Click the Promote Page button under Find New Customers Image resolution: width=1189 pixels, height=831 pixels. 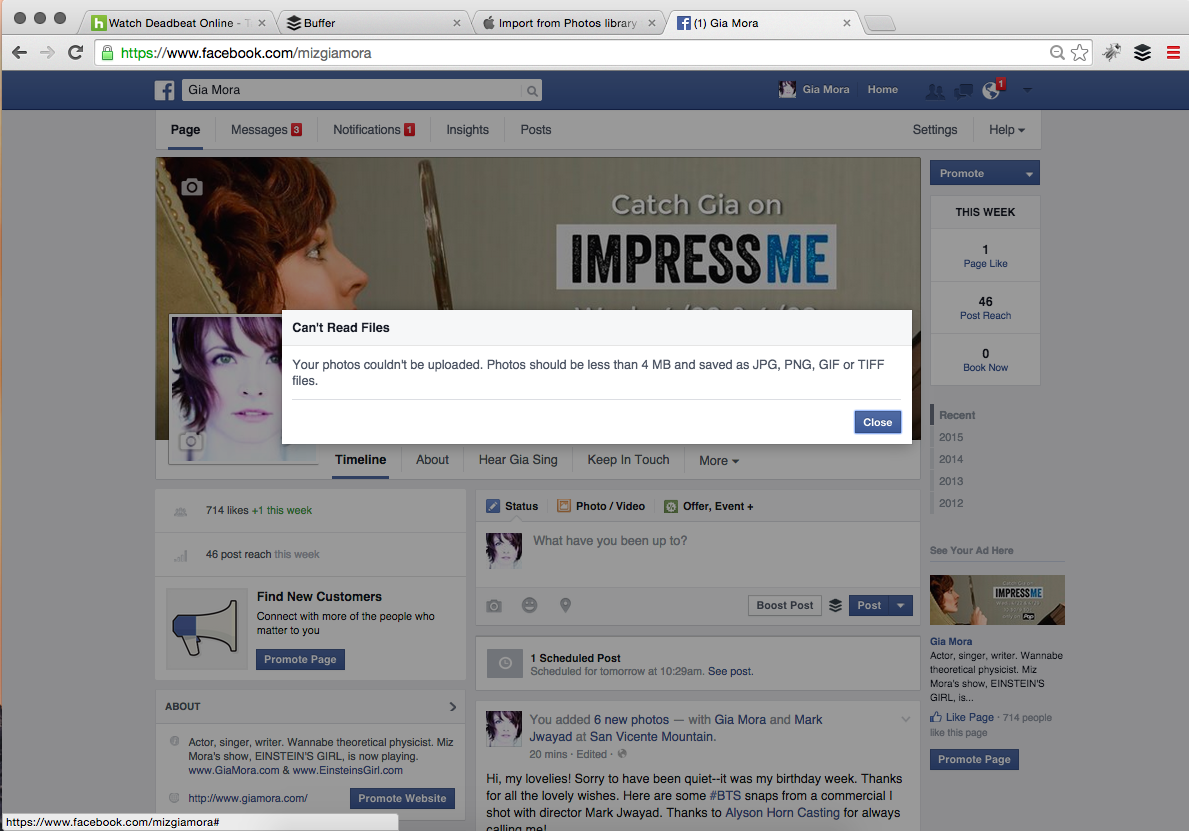point(300,660)
